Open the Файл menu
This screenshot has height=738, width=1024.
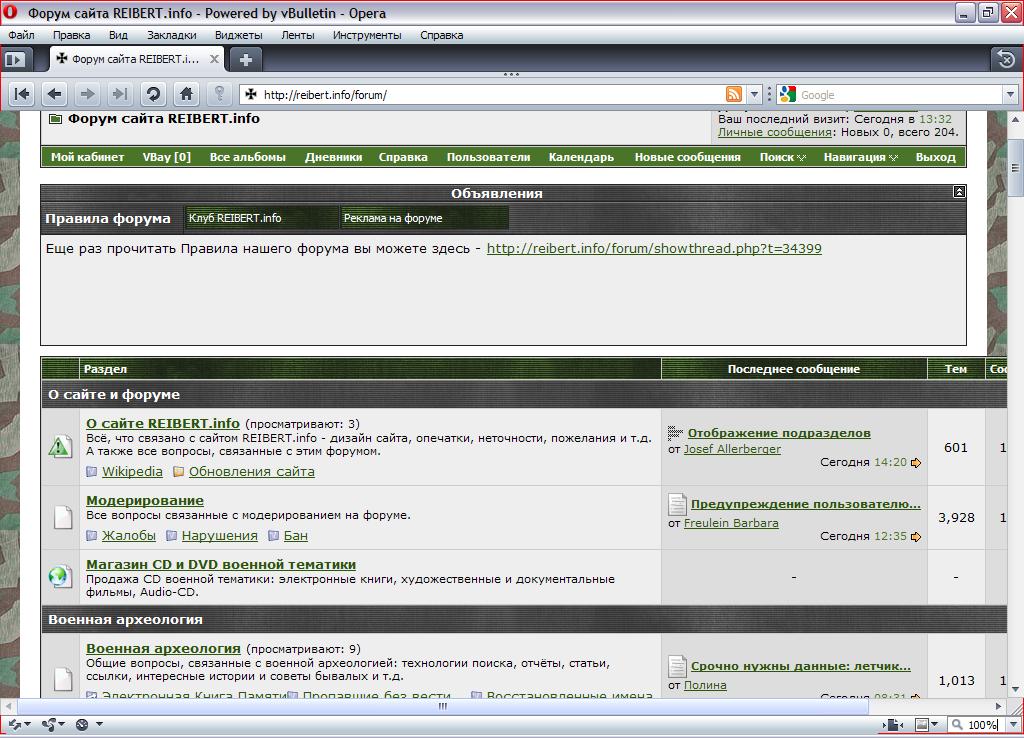22,35
